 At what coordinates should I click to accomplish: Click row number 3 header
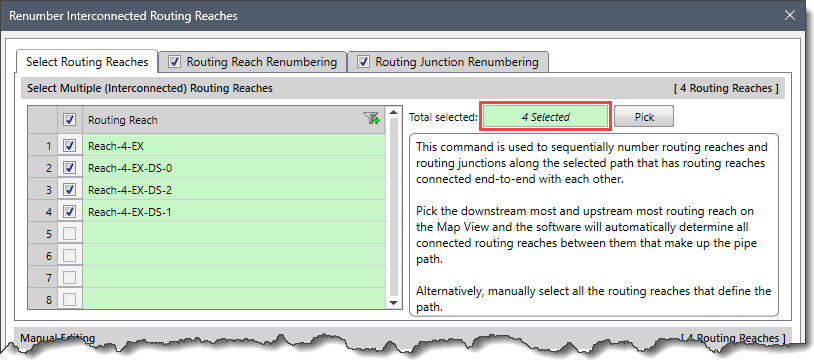point(43,190)
